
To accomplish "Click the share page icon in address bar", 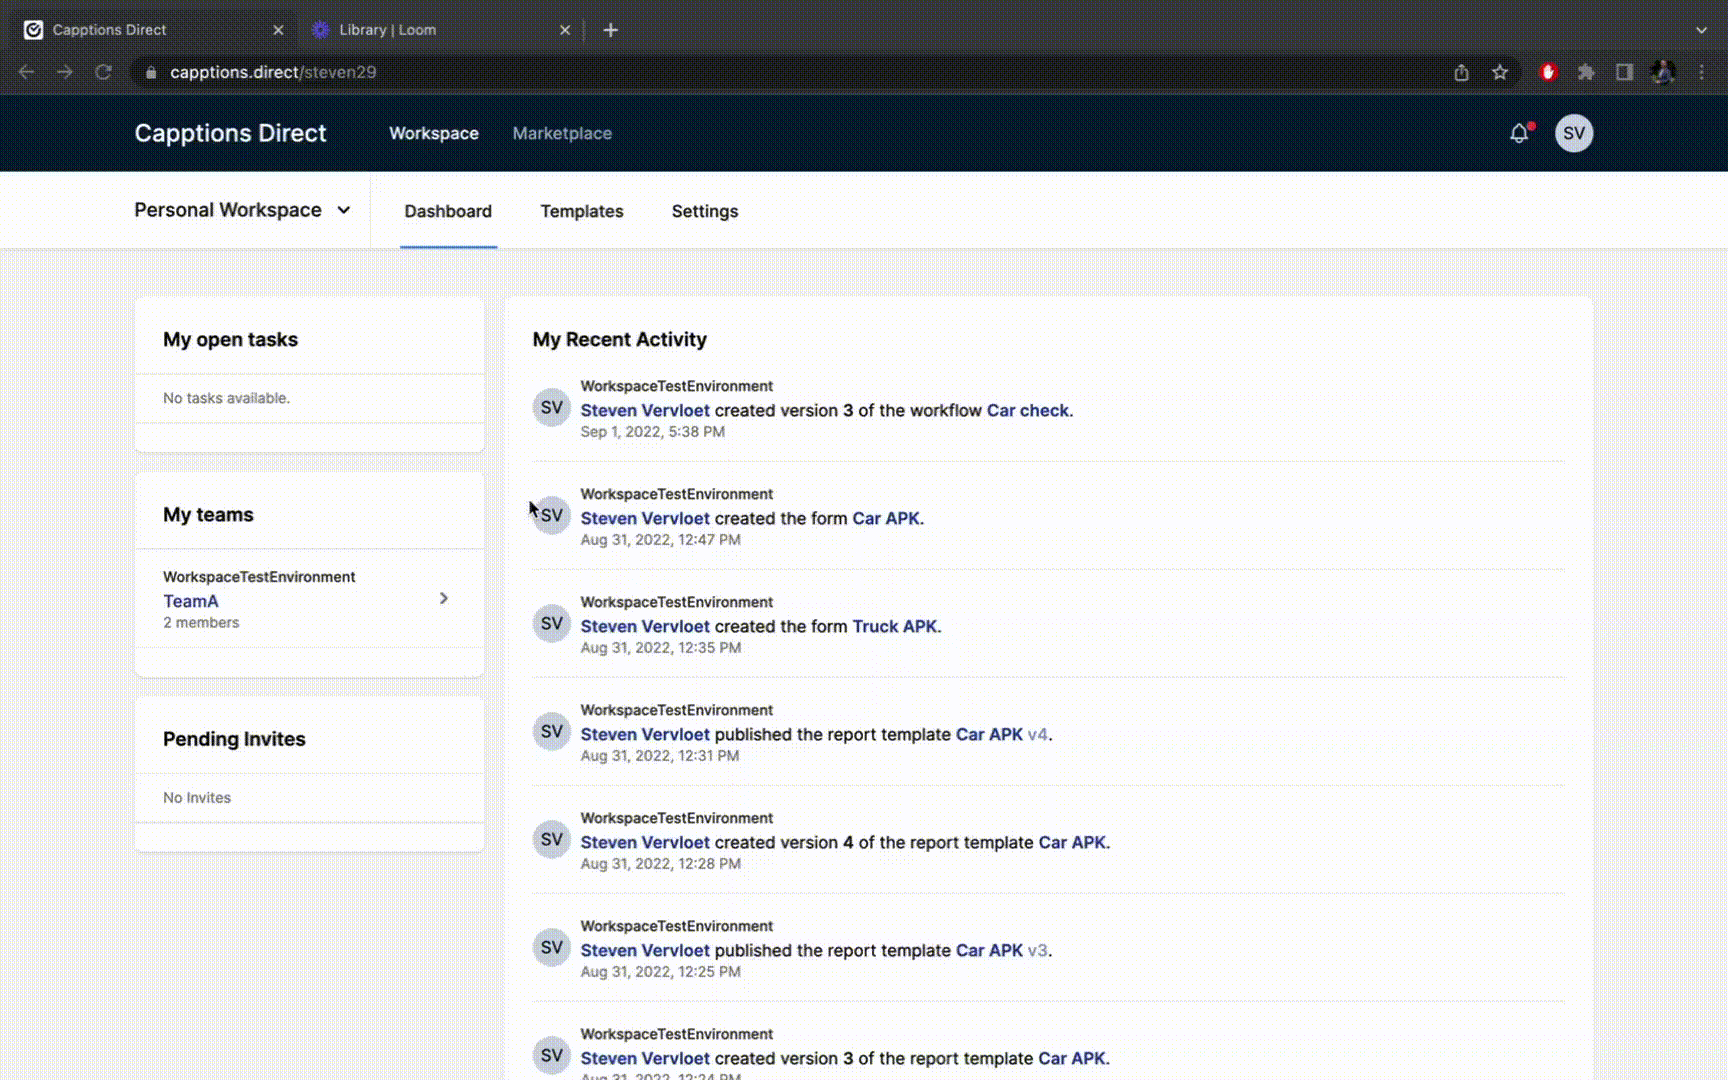I will pos(1461,72).
